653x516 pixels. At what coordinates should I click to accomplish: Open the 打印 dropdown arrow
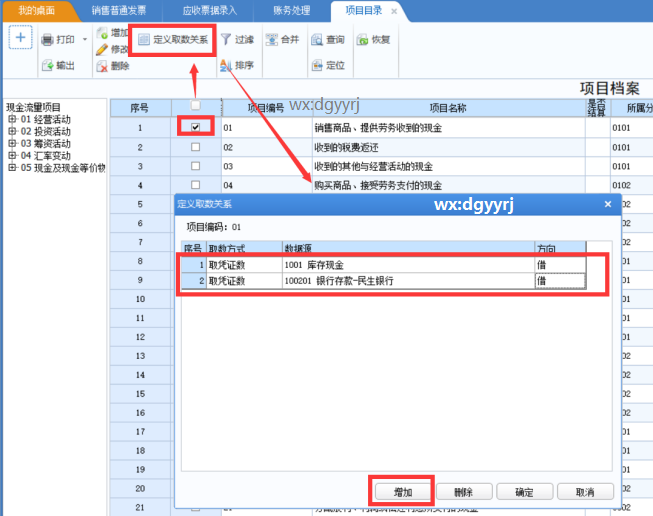pyautogui.click(x=85, y=40)
